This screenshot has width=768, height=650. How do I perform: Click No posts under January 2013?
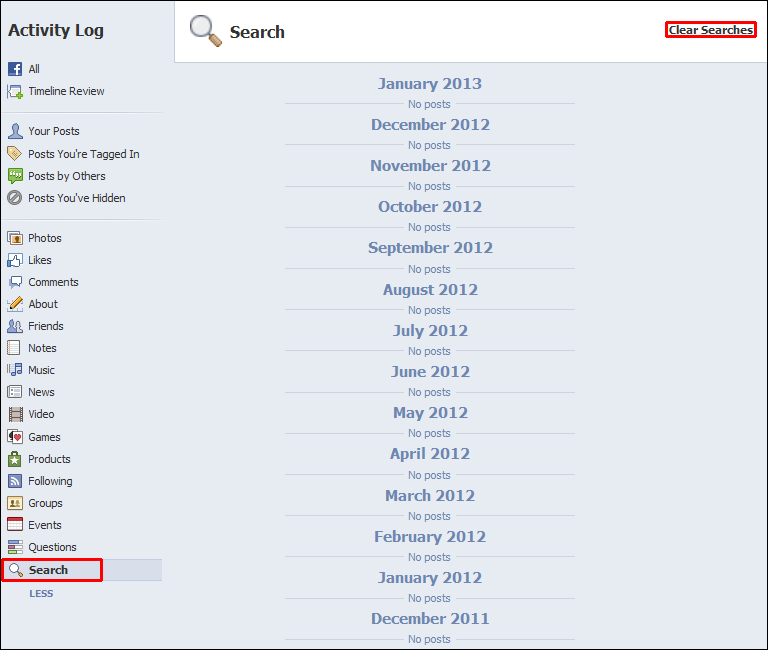click(429, 104)
